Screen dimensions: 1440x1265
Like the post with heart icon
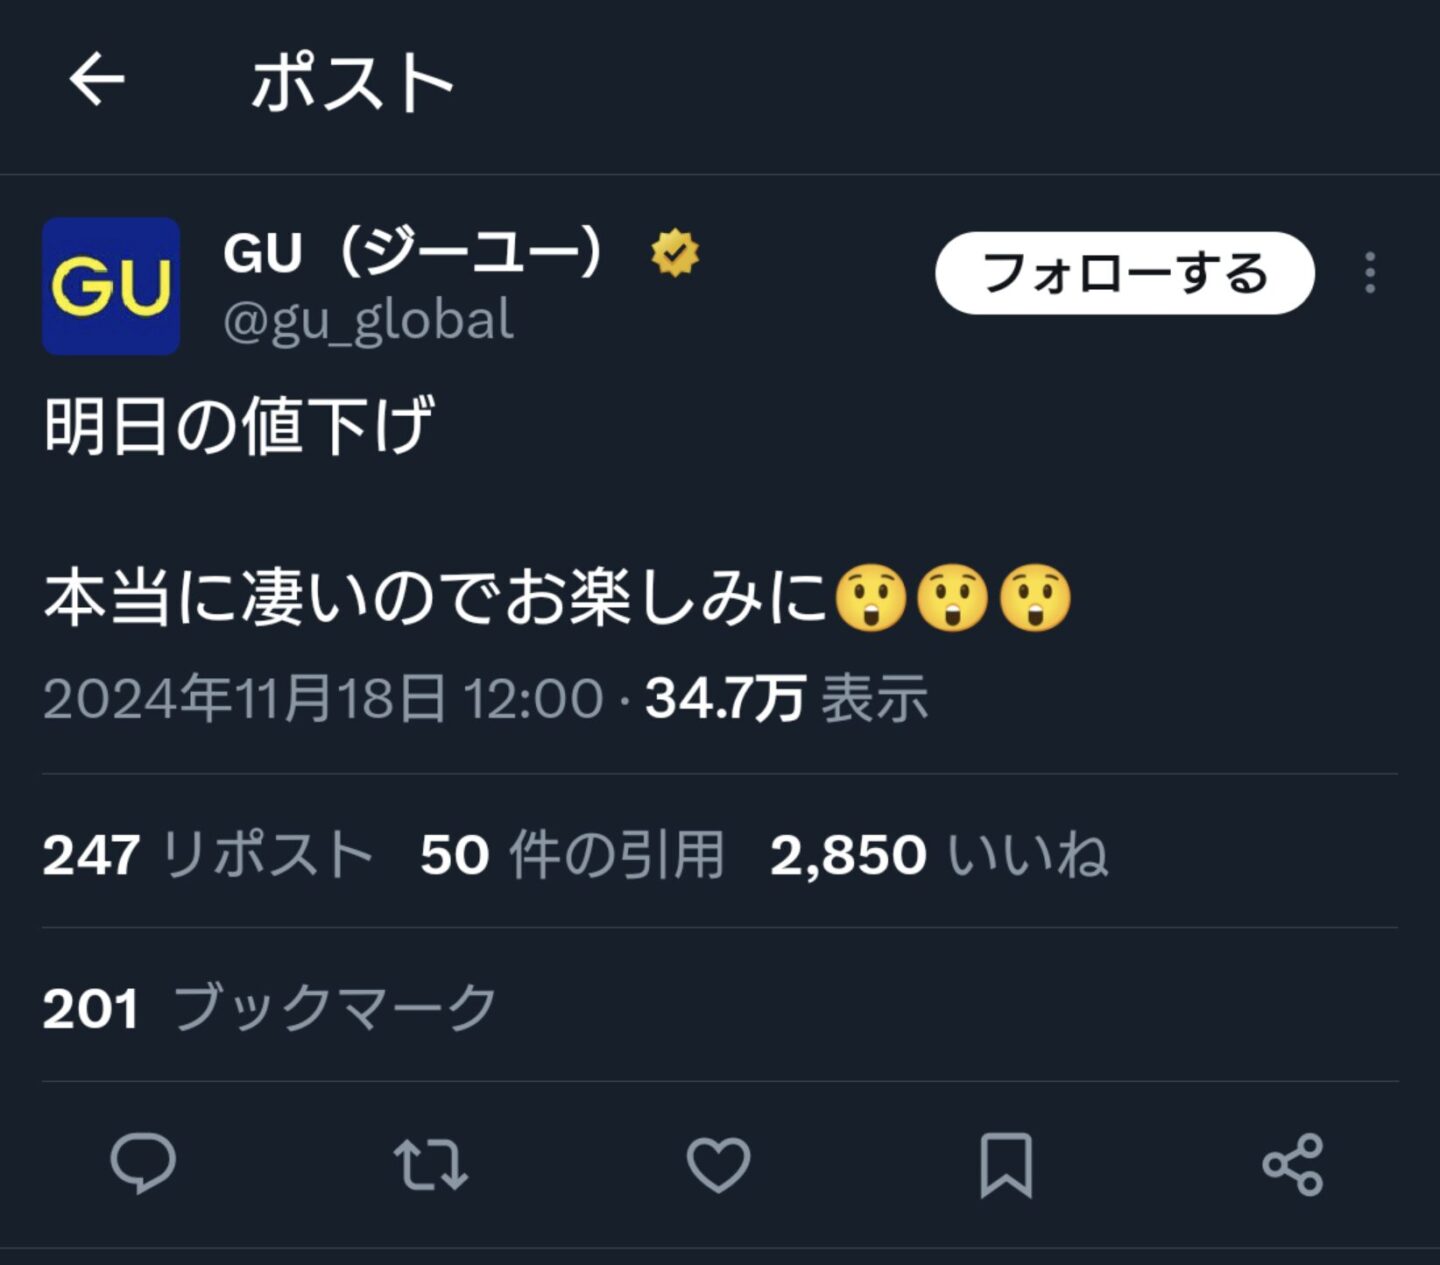coord(718,1164)
